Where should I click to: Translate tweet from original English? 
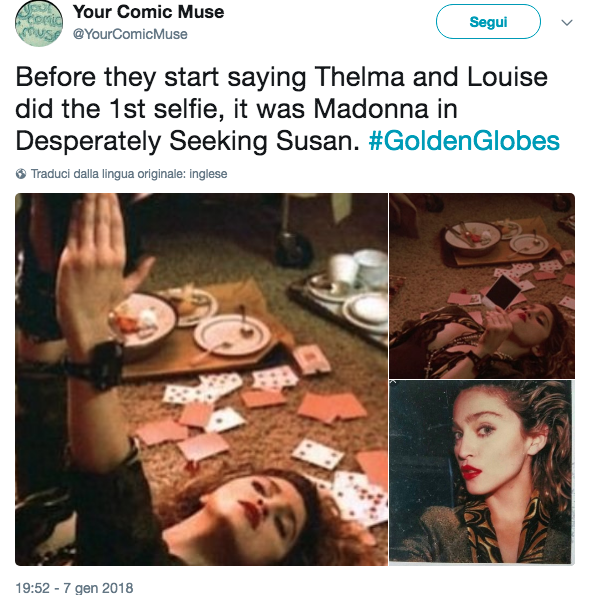pos(129,174)
